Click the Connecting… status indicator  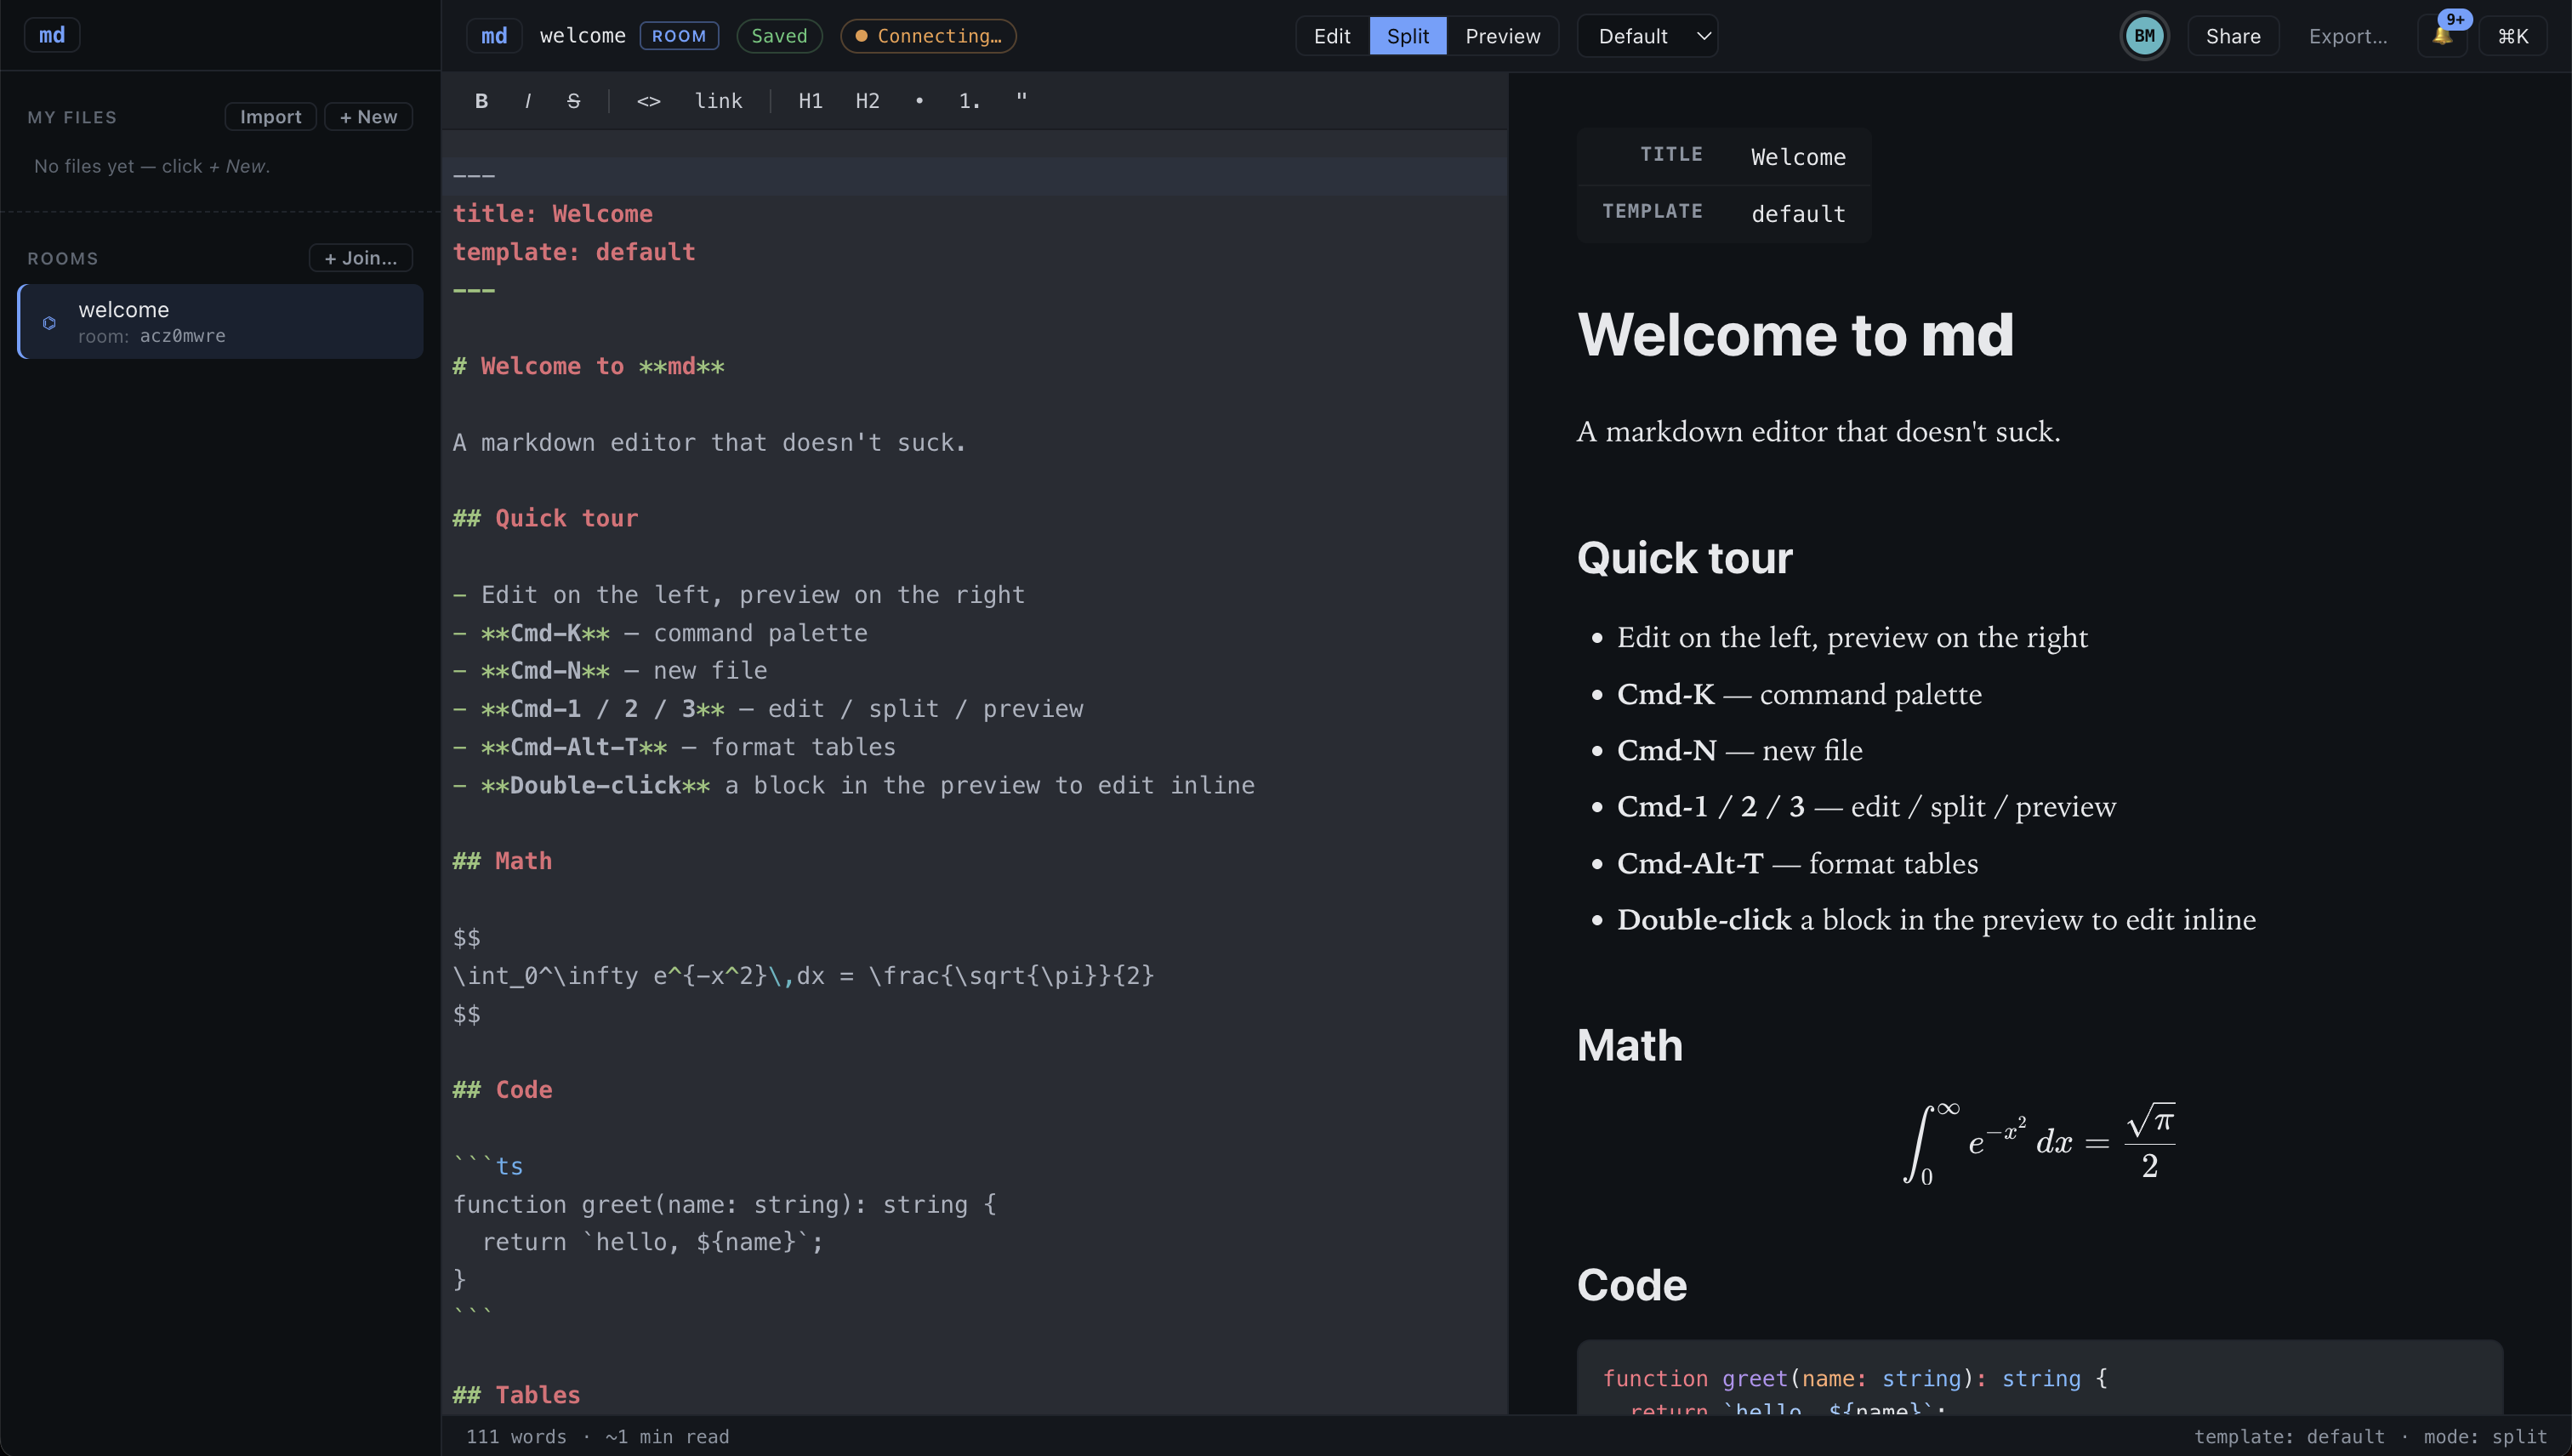(928, 36)
